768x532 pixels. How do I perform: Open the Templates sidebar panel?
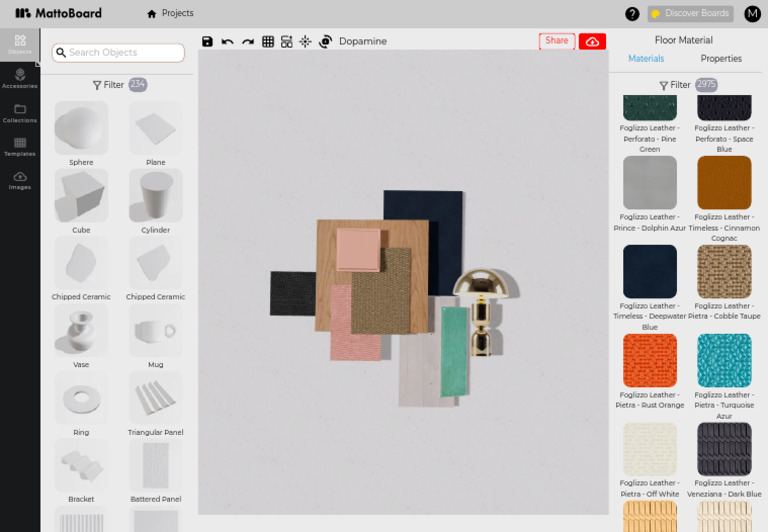pos(20,147)
